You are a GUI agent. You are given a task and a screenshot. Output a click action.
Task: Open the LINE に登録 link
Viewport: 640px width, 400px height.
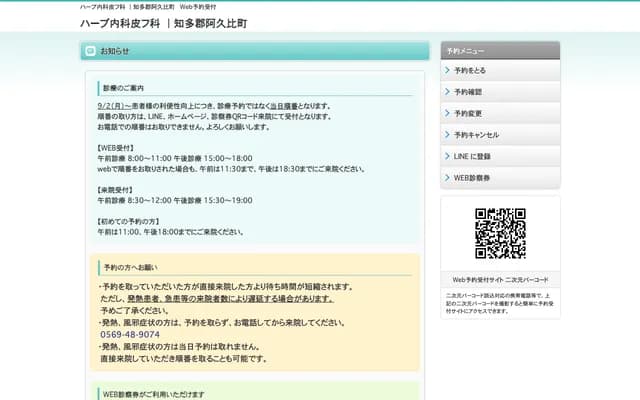point(472,156)
